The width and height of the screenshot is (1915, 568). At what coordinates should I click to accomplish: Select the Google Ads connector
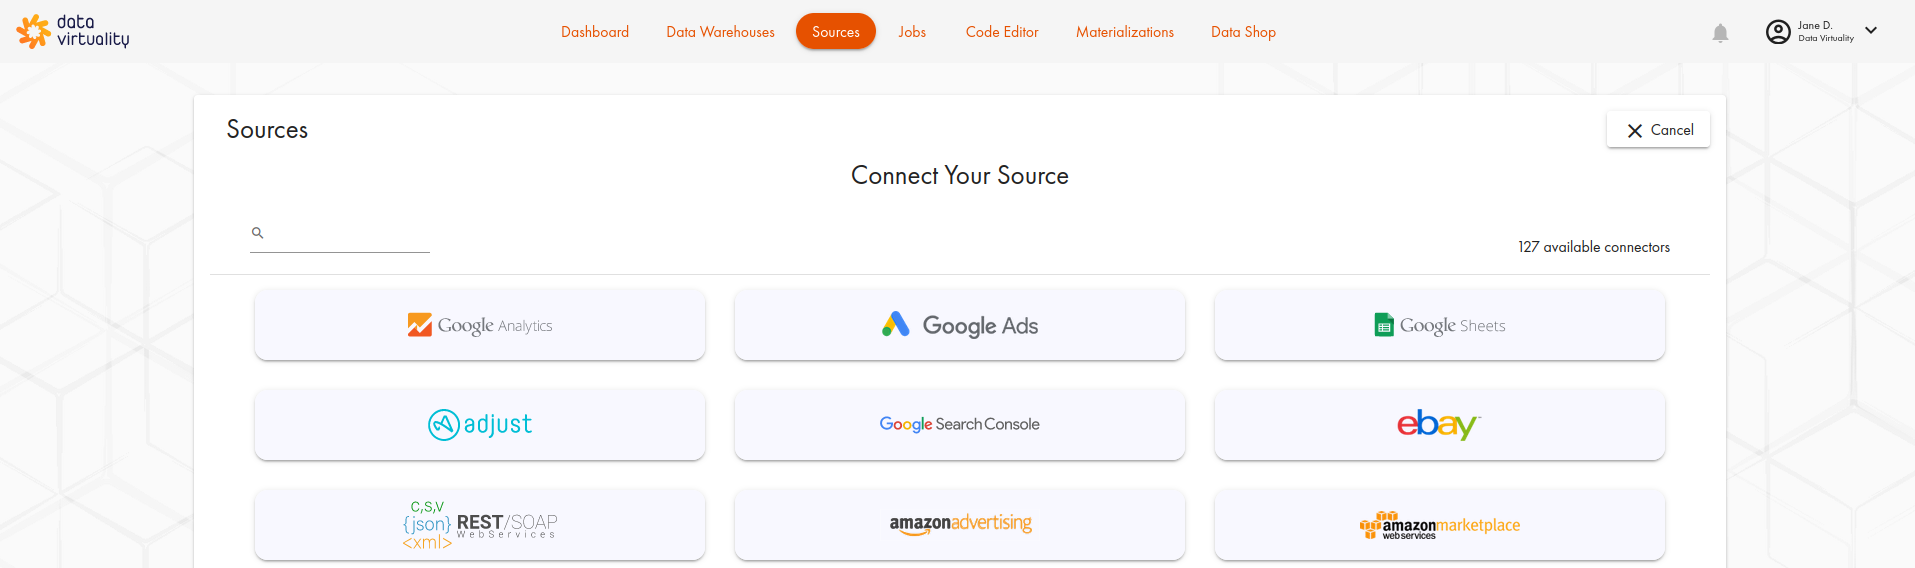(960, 325)
